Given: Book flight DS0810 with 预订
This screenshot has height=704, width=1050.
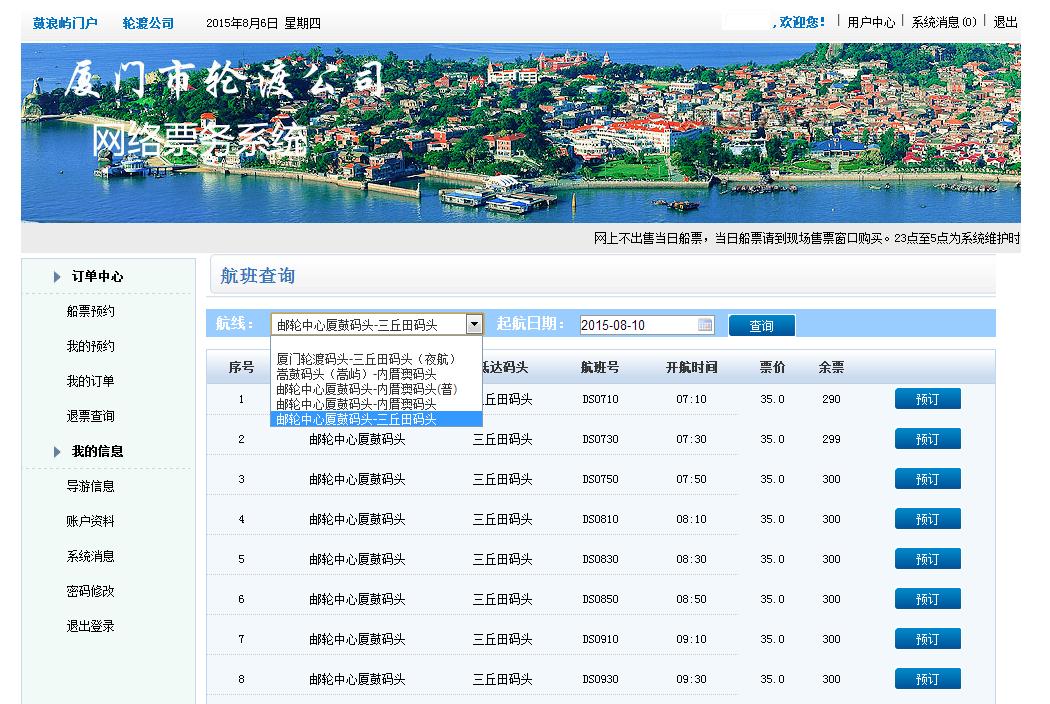Looking at the screenshot, I should coord(927,518).
